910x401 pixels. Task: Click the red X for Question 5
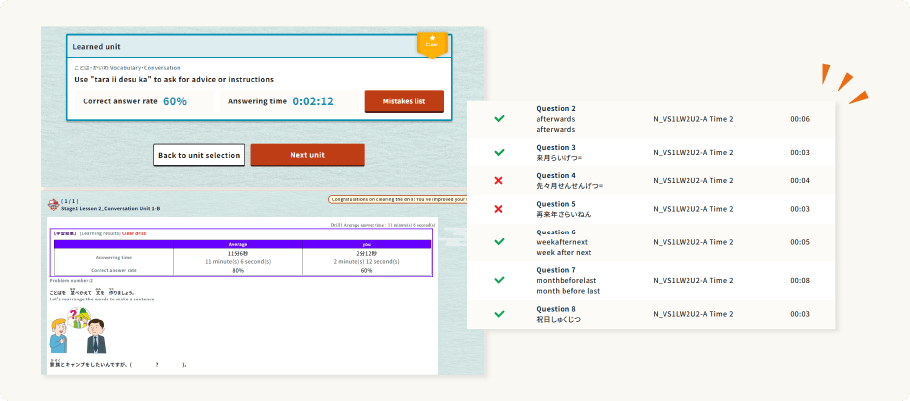(x=498, y=208)
